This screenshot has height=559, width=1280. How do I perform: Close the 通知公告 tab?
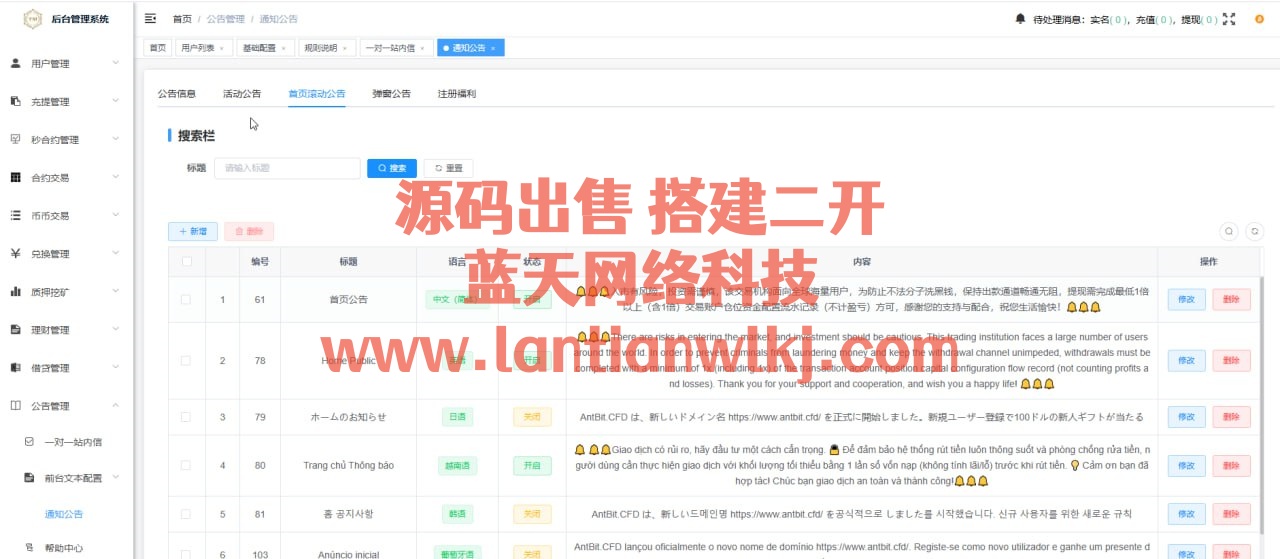[492, 48]
